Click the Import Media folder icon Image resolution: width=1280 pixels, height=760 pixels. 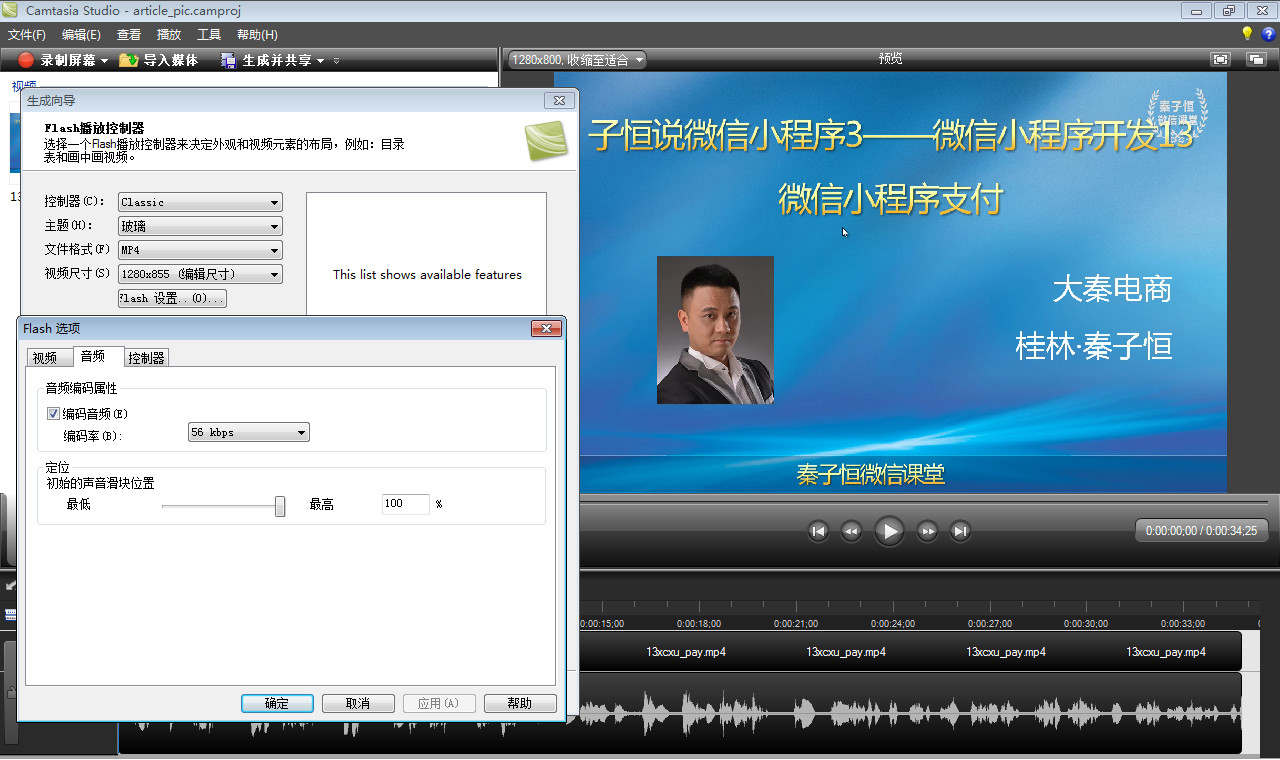[x=129, y=60]
